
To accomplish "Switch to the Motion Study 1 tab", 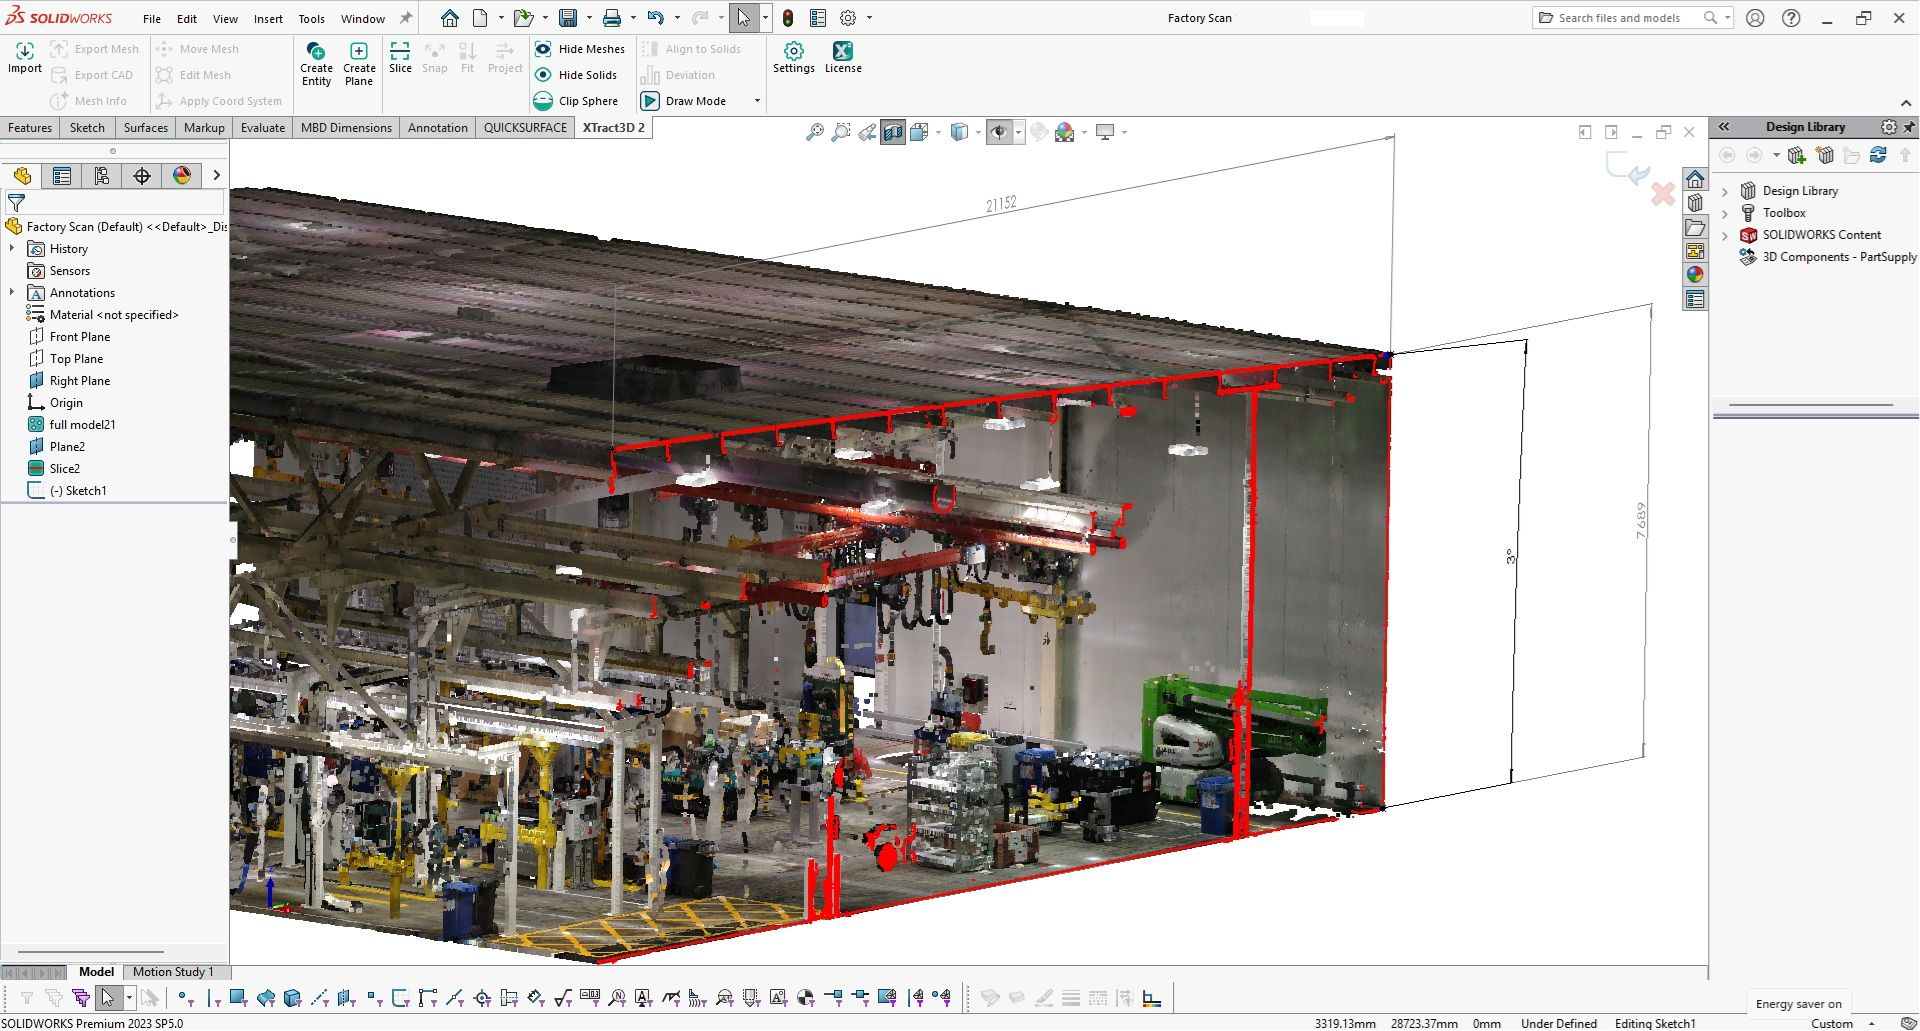I will pos(173,972).
